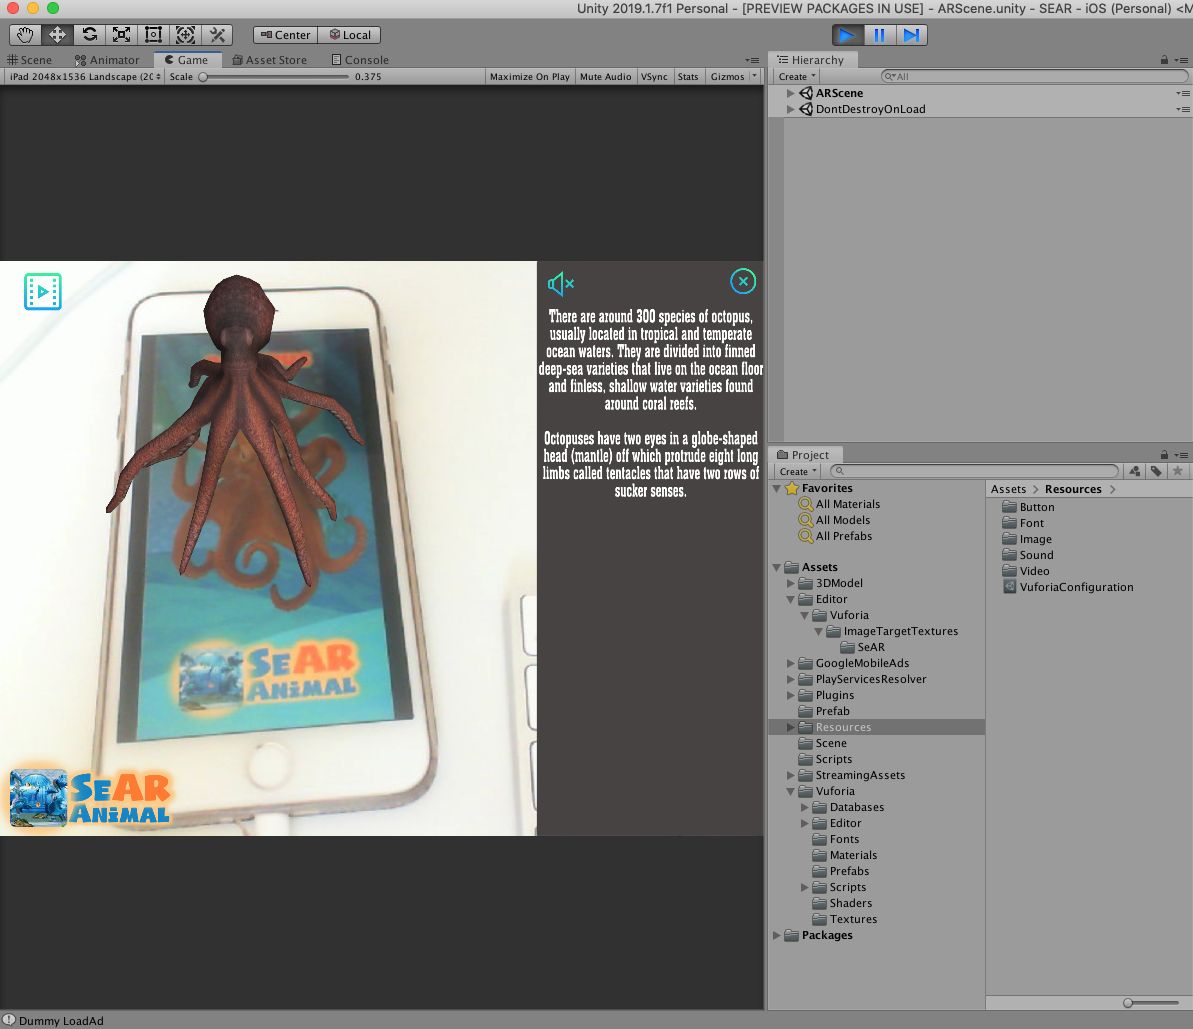Click the Step frame button
This screenshot has height=1029, width=1193.
tap(911, 35)
